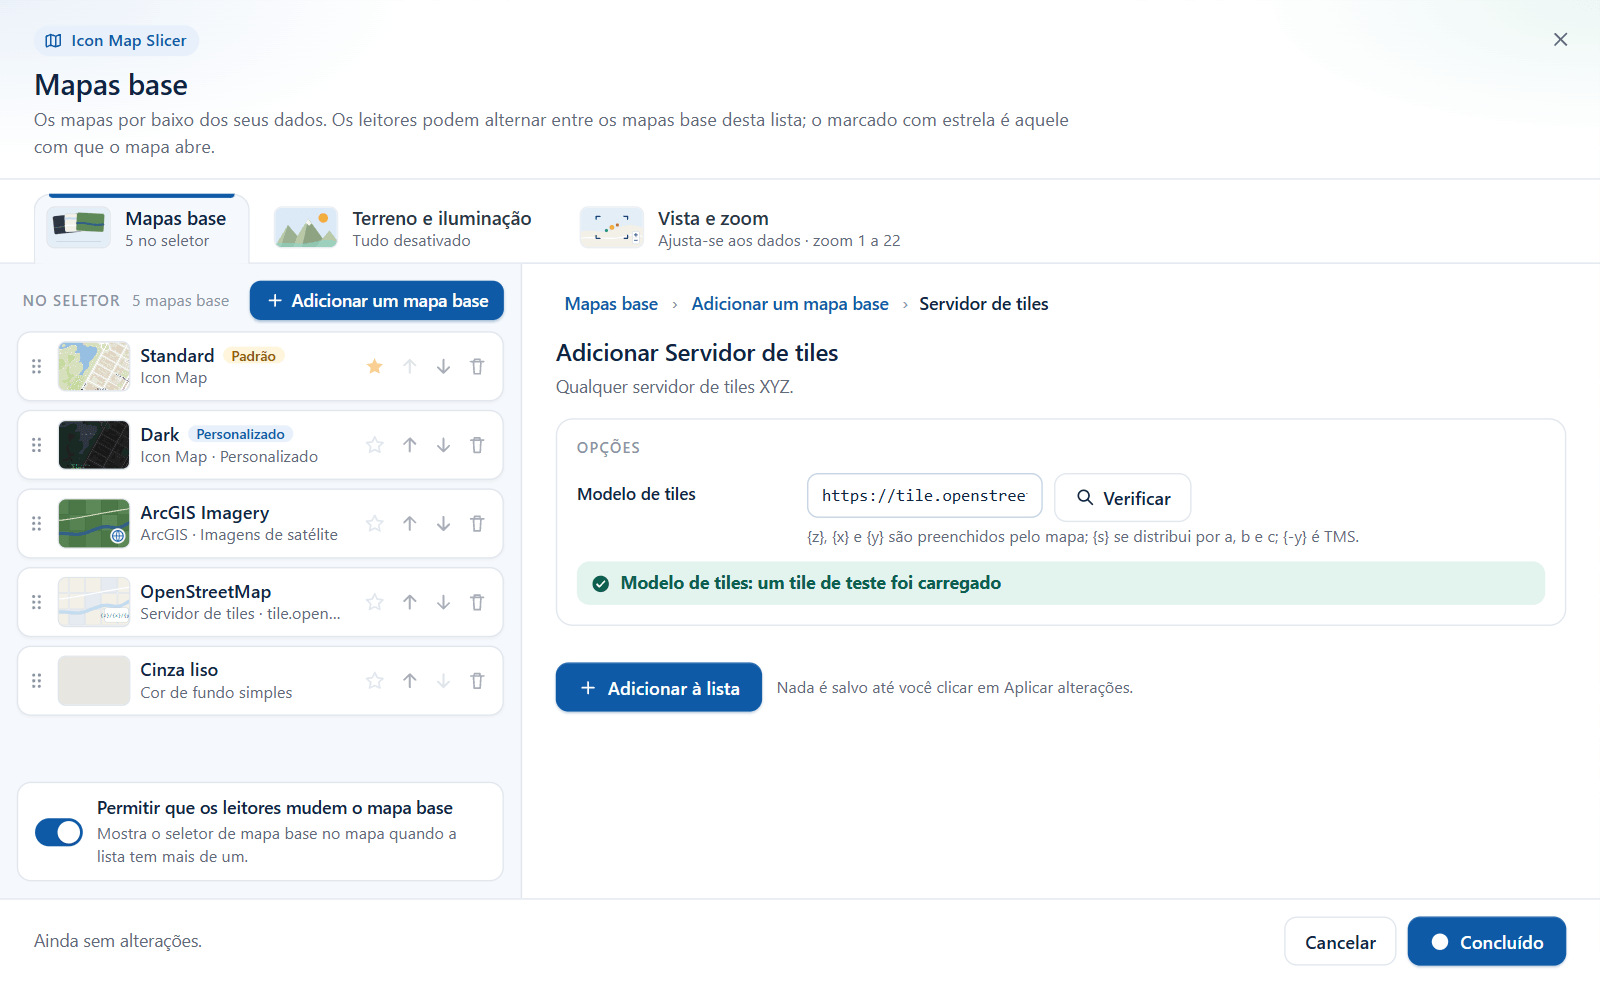Select the ArcGIS Imagery thumbnail
Screen dimensions: 1600x982
click(94, 523)
